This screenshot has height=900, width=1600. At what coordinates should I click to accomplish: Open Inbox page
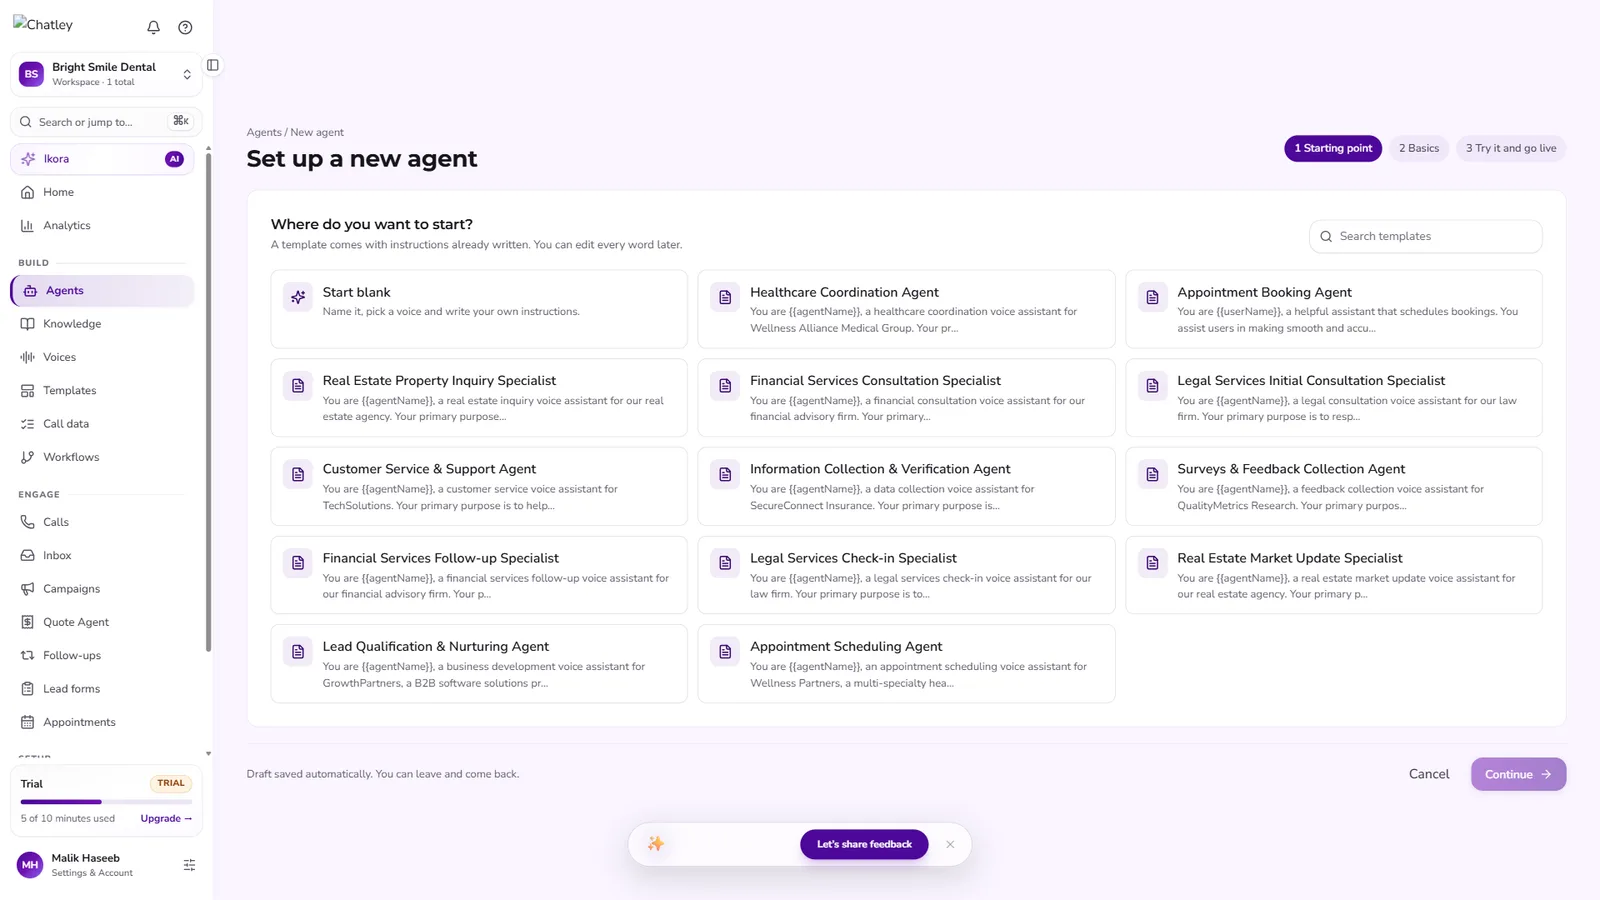coord(102,556)
